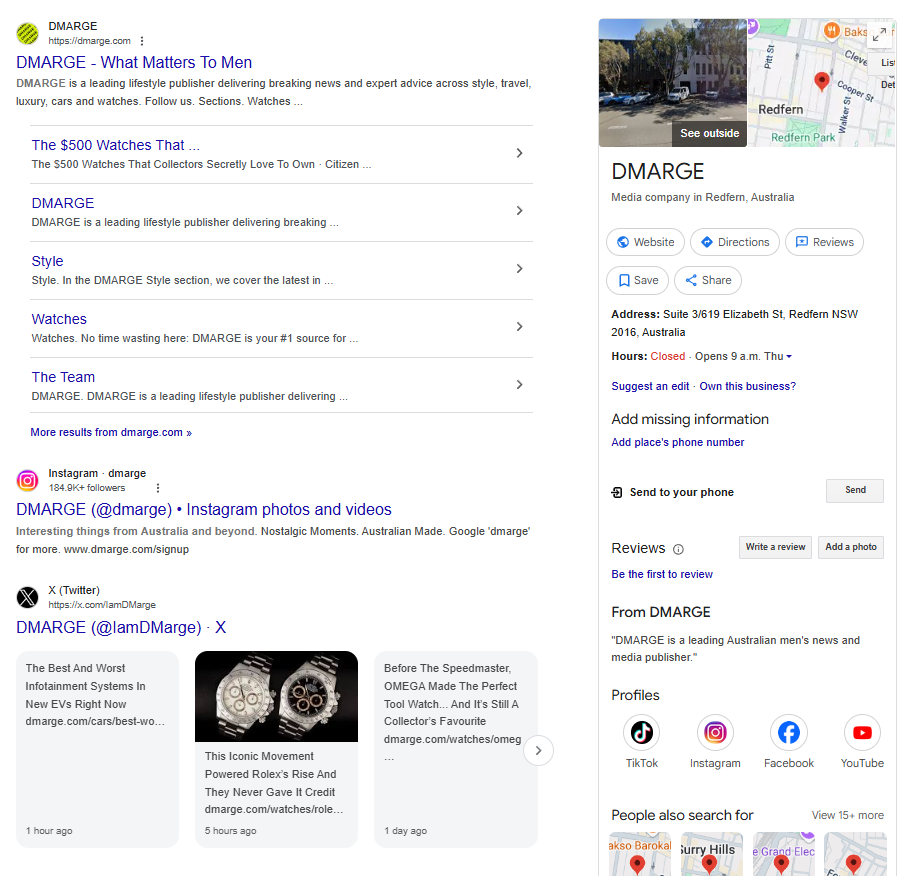This screenshot has height=876, width=913.
Task: Expand the Watches sitelink chevron
Action: point(519,327)
